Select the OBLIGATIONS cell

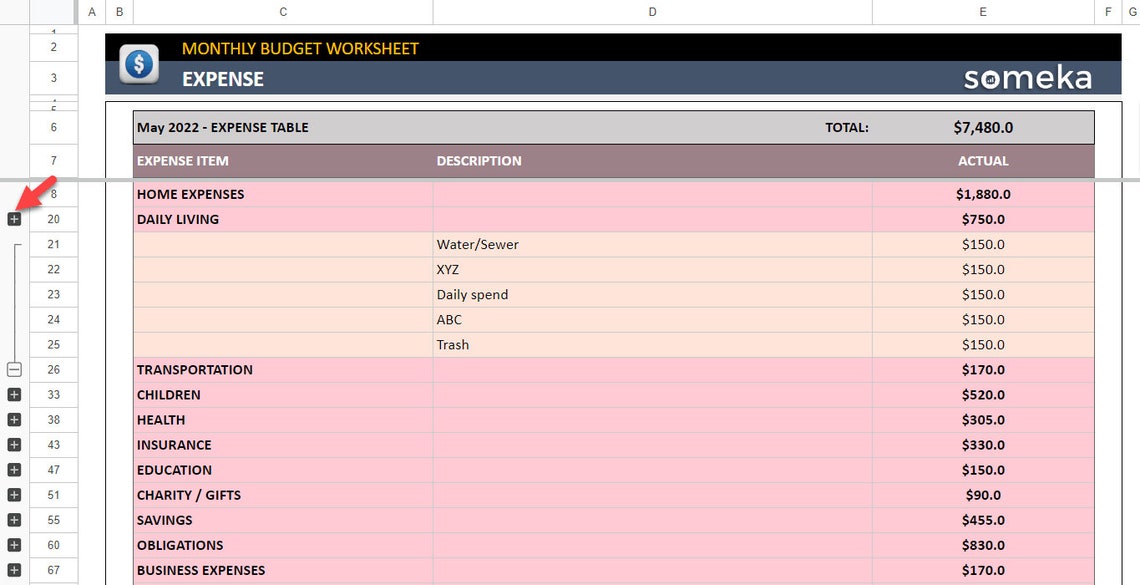[283, 545]
